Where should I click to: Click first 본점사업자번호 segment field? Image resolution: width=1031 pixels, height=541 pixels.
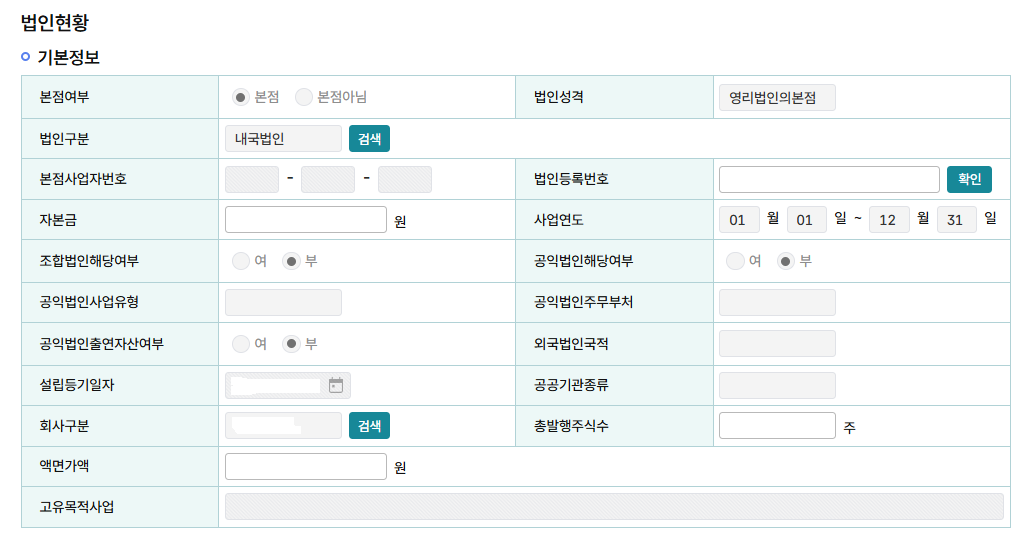coord(252,179)
